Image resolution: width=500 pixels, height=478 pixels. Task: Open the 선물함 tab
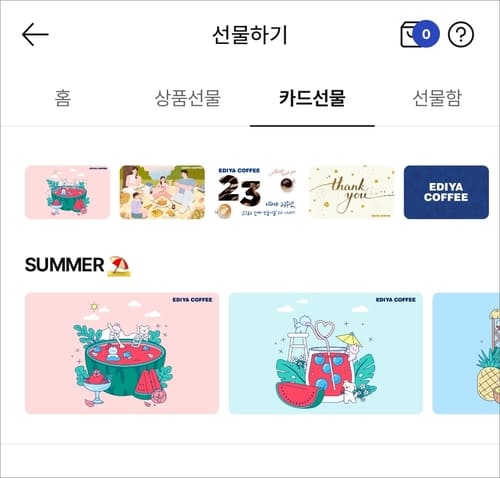[x=437, y=98]
